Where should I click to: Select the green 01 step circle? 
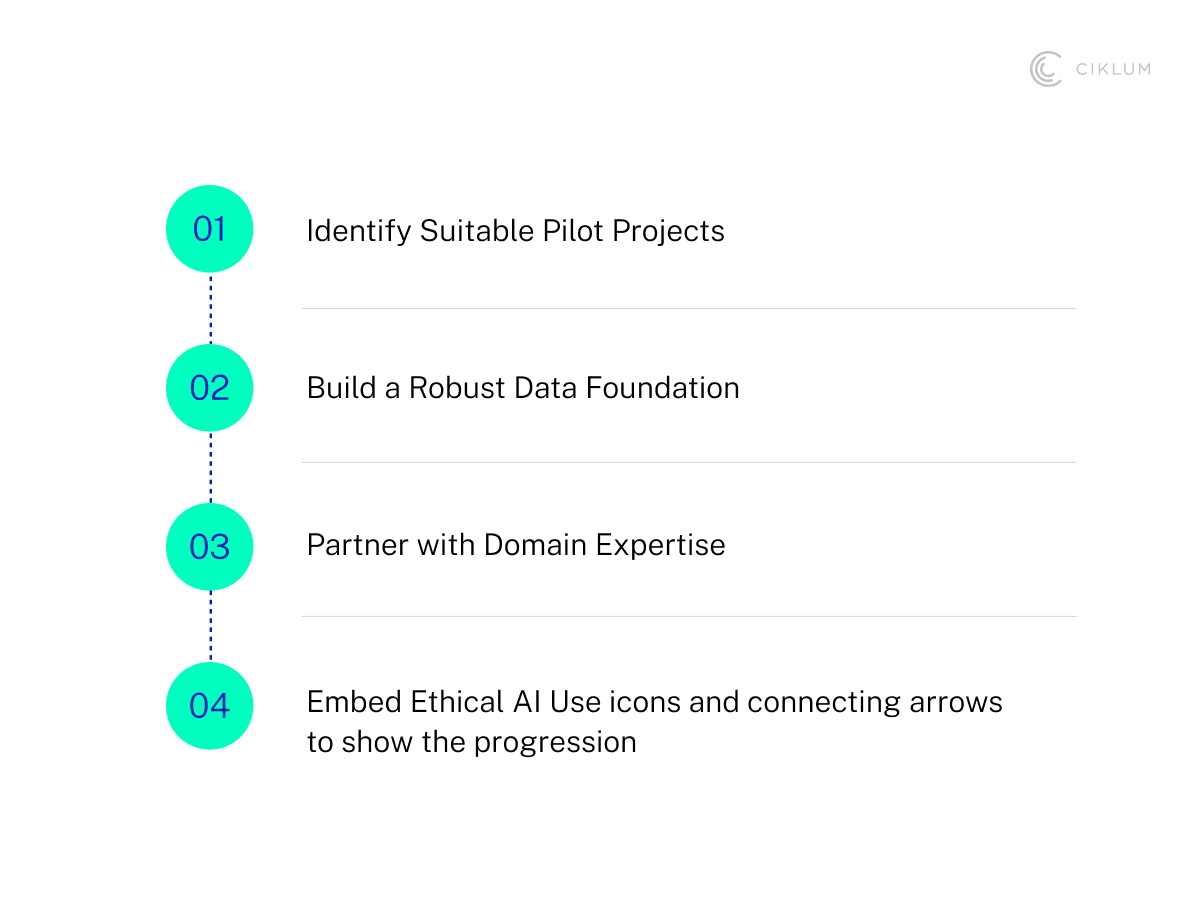(x=209, y=229)
